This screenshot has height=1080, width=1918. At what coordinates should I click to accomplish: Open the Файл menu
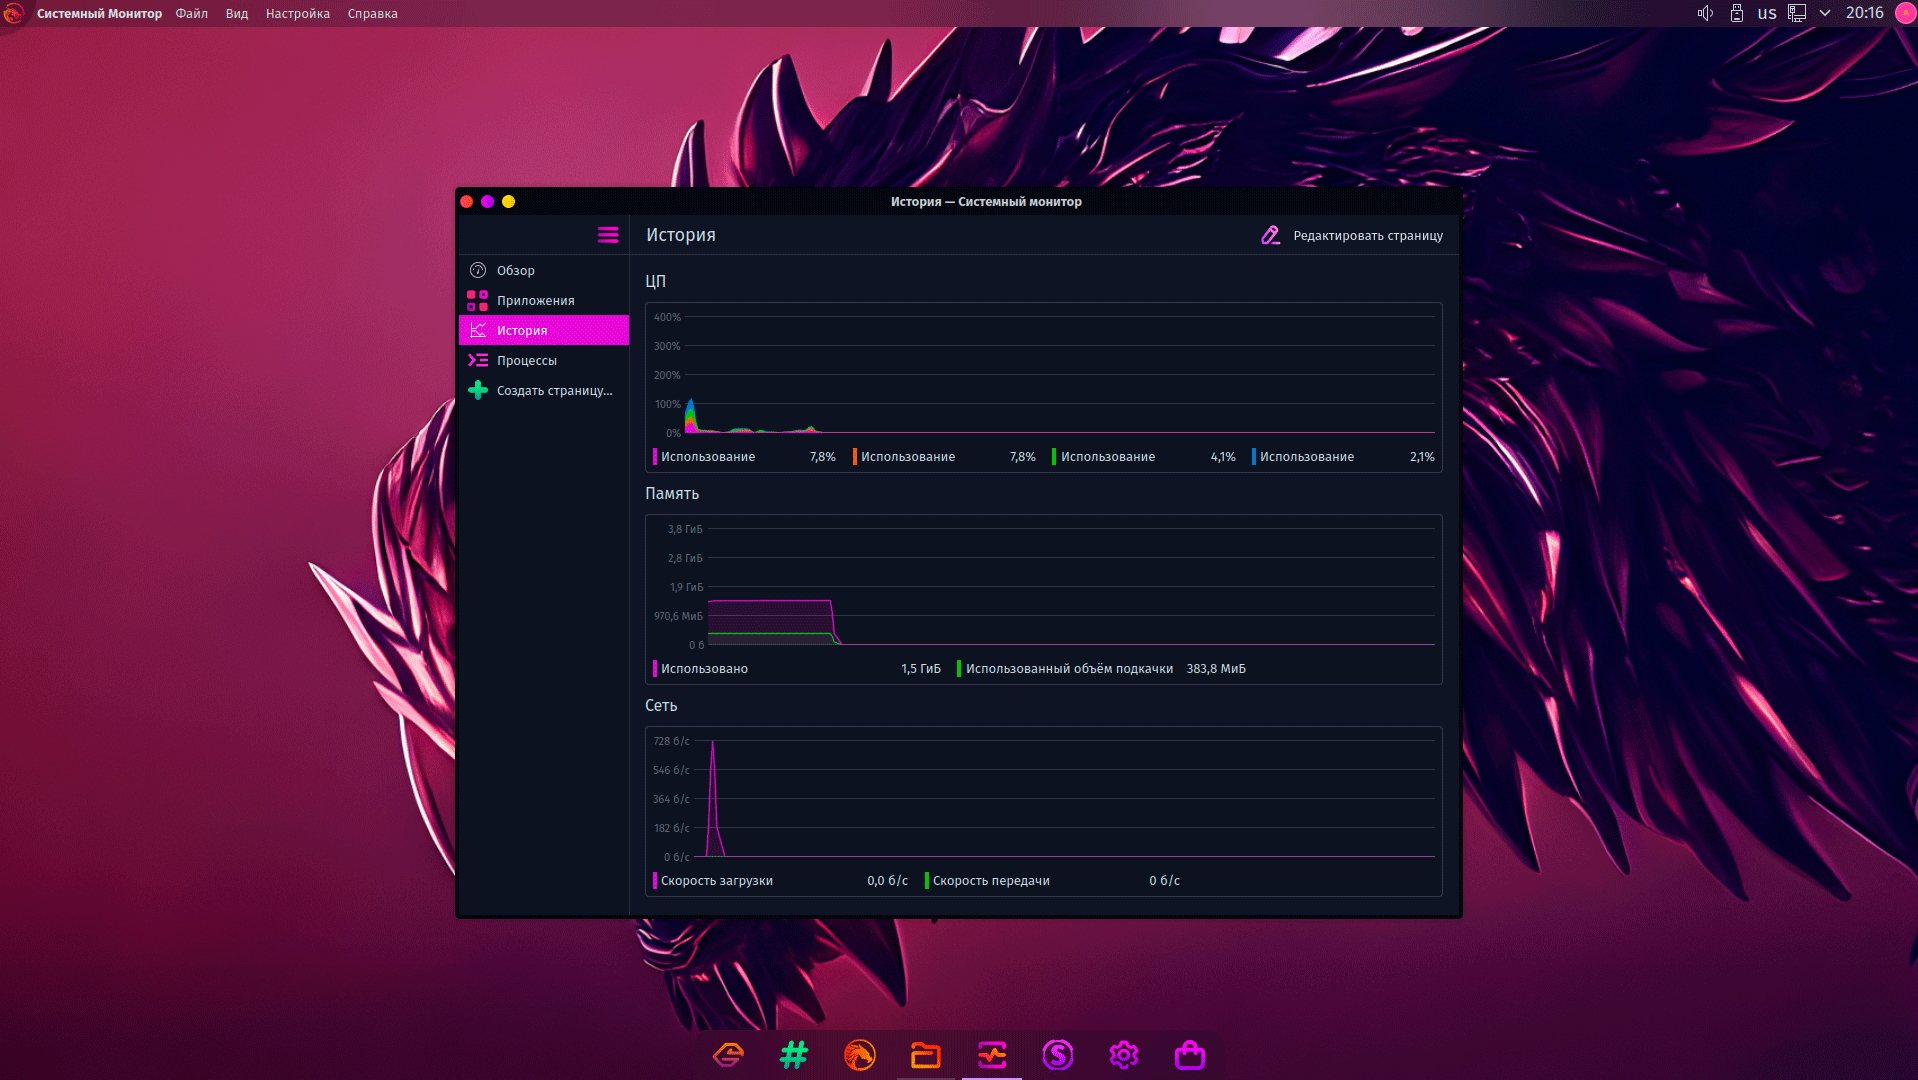pyautogui.click(x=191, y=14)
